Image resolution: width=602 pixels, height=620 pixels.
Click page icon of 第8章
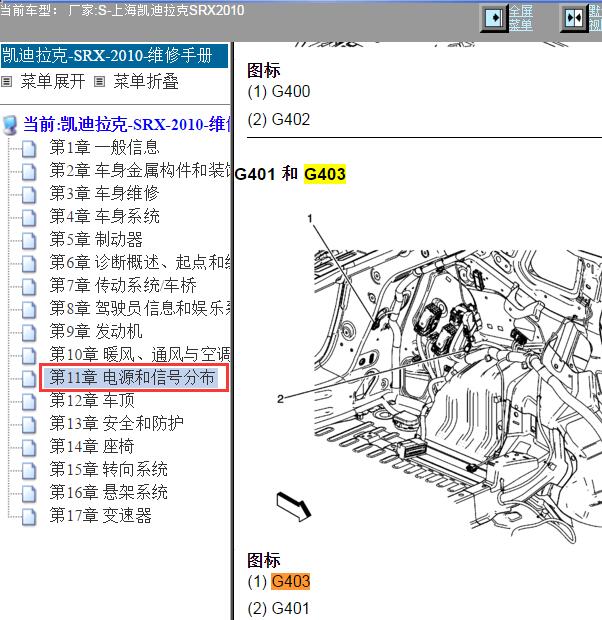[29, 310]
